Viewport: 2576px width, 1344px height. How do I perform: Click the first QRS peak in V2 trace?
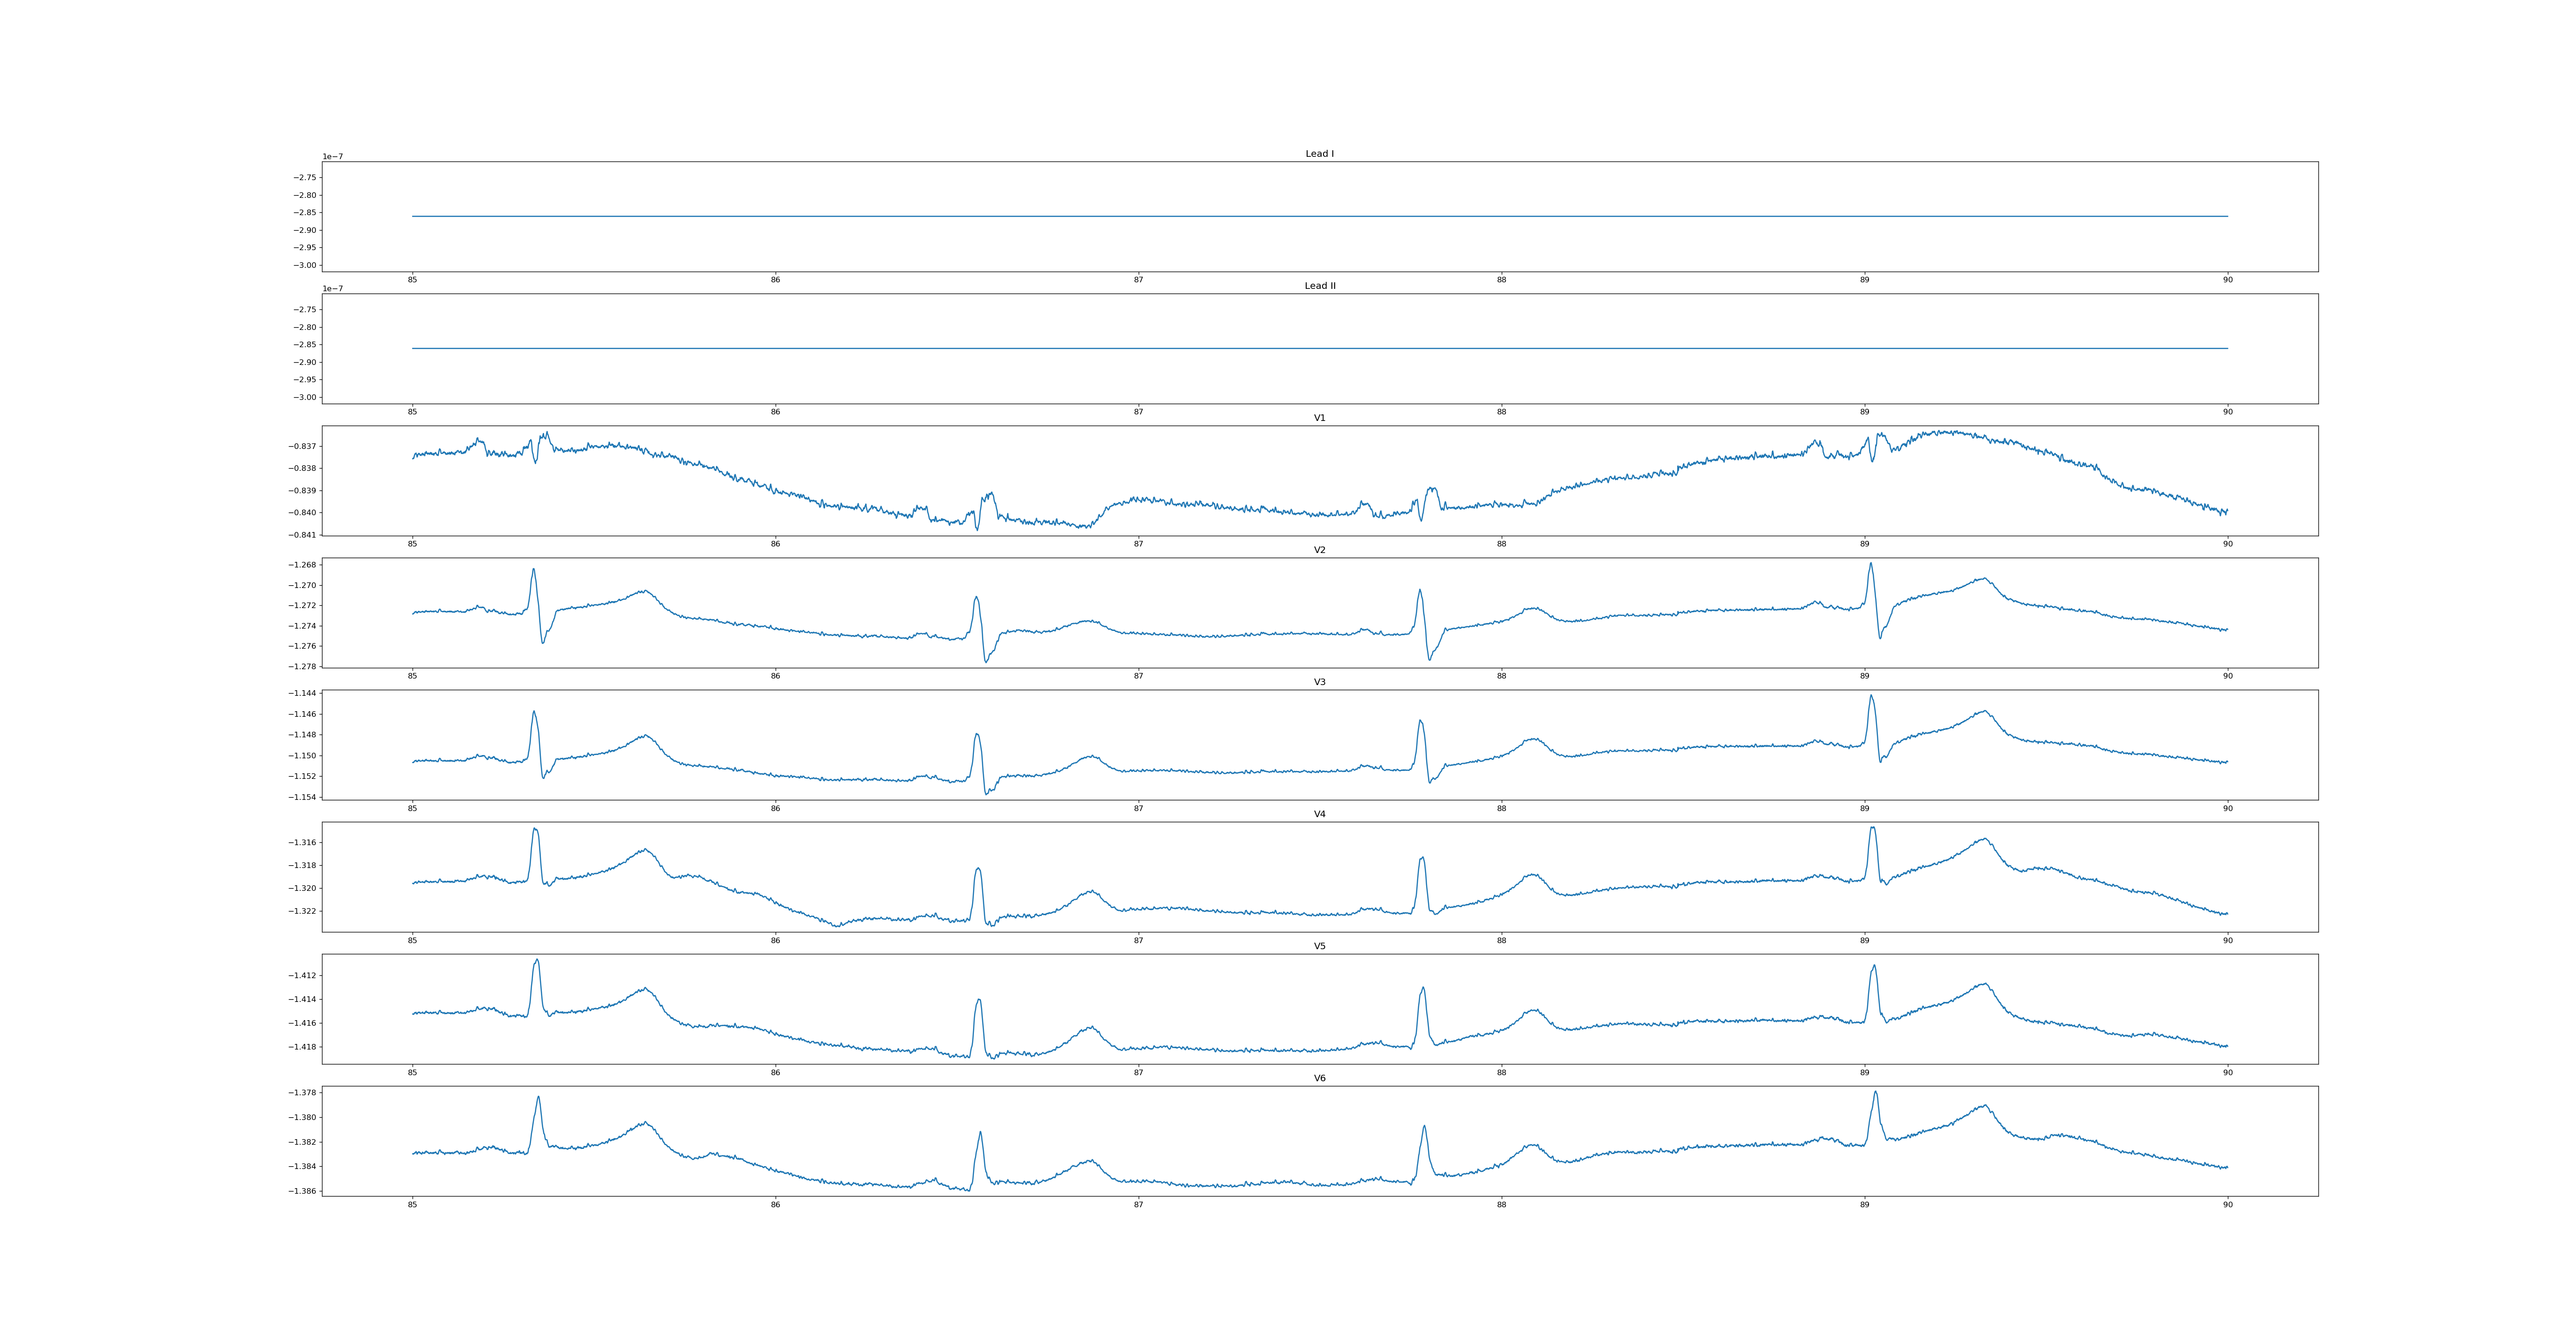533,570
